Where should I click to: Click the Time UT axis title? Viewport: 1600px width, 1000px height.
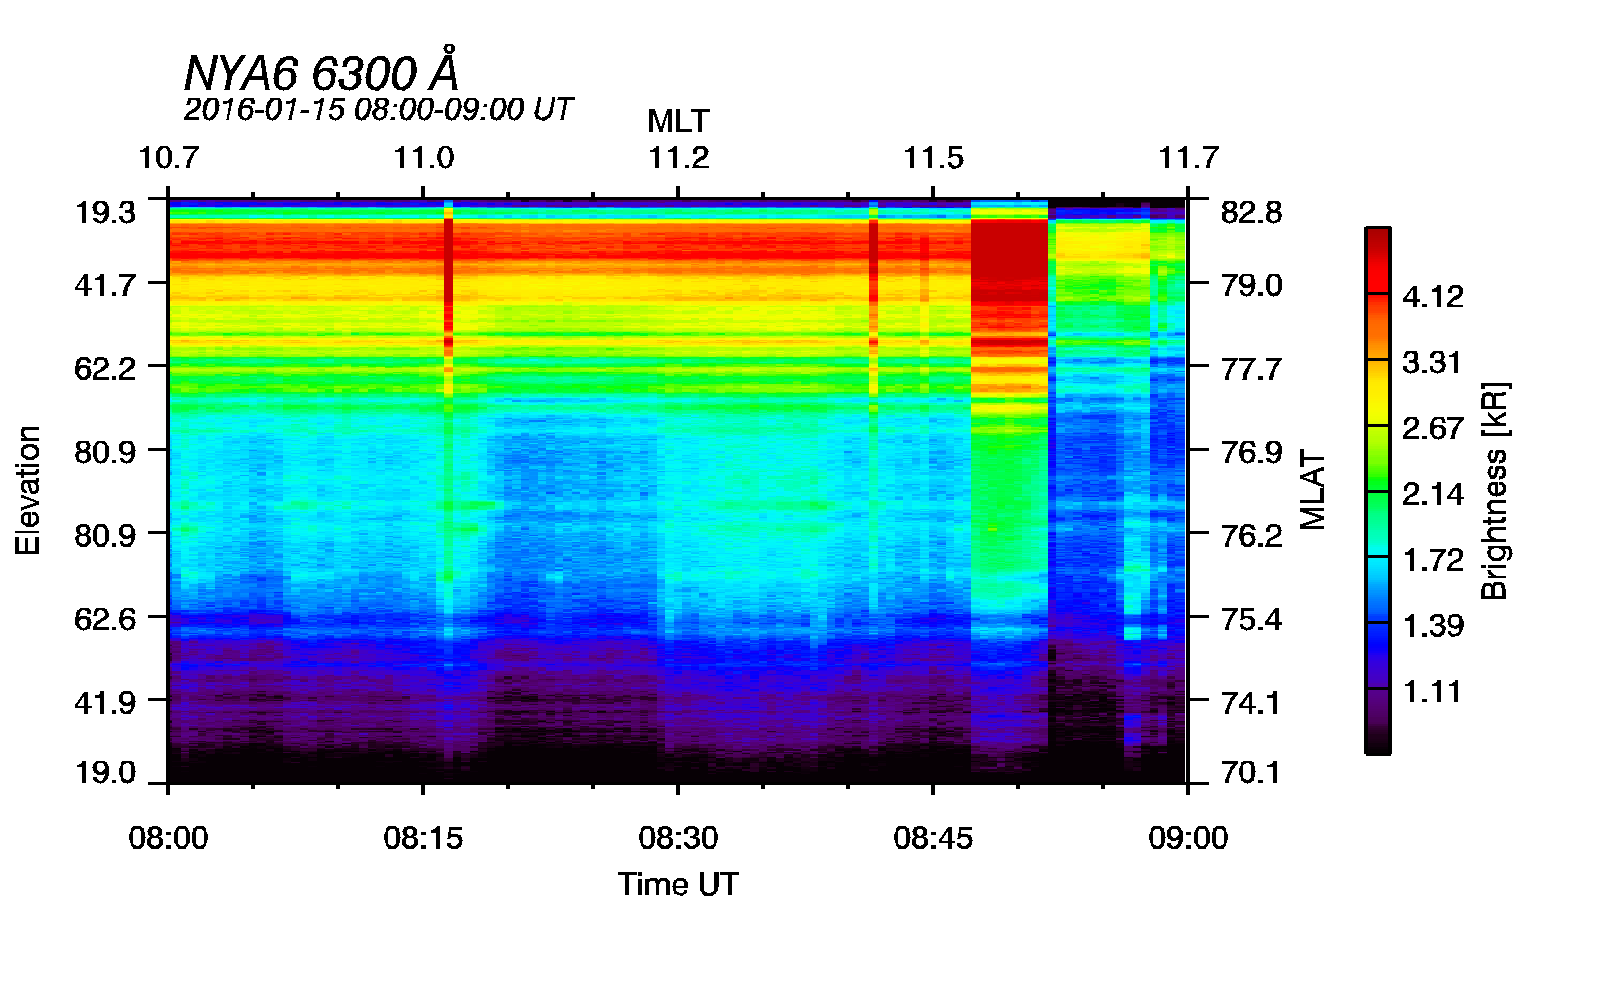(678, 884)
